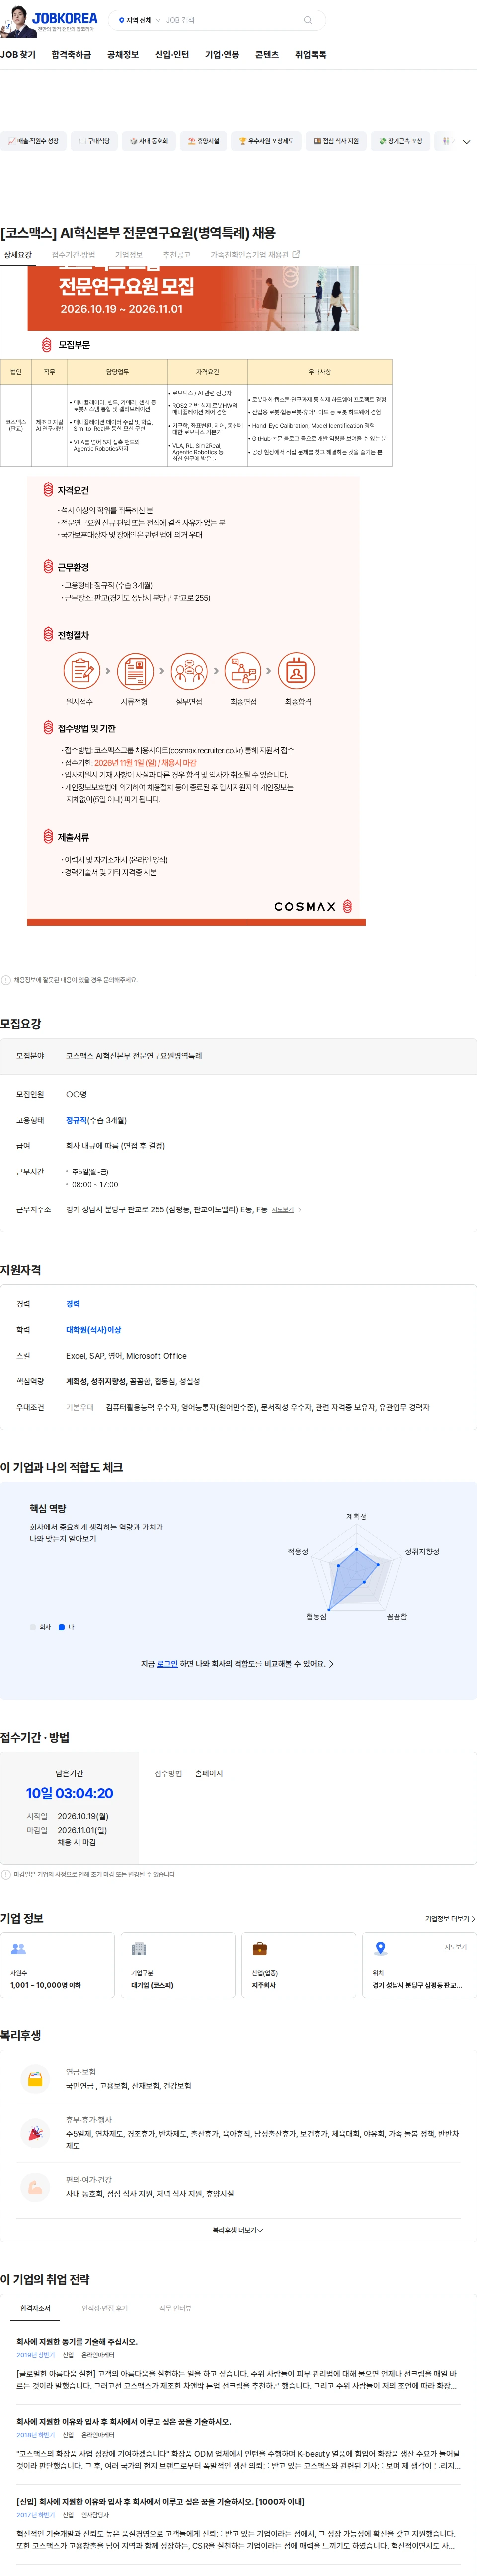Open the 콘텐츠 menu

pos(267,55)
